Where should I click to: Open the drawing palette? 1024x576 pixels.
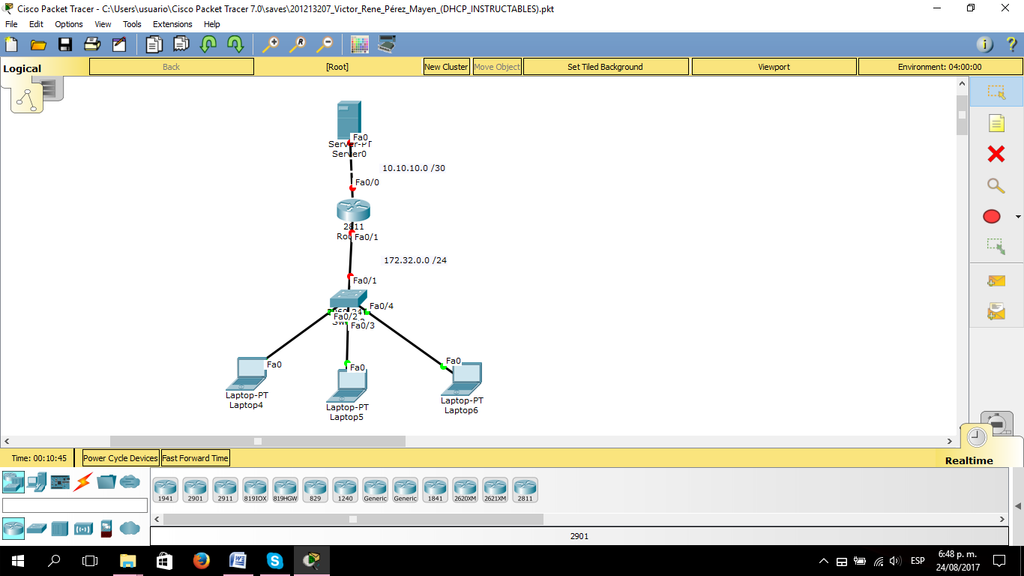point(359,44)
